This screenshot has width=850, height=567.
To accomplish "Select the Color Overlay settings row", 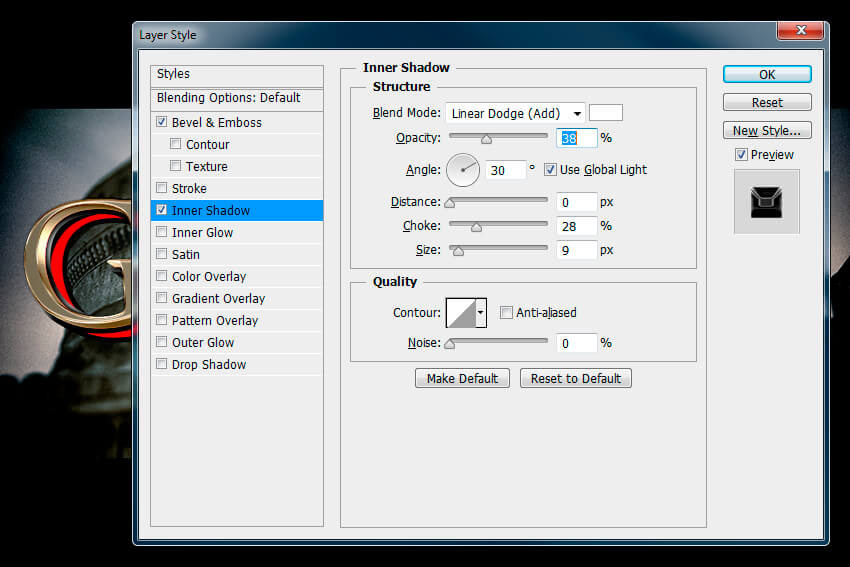I will point(237,276).
